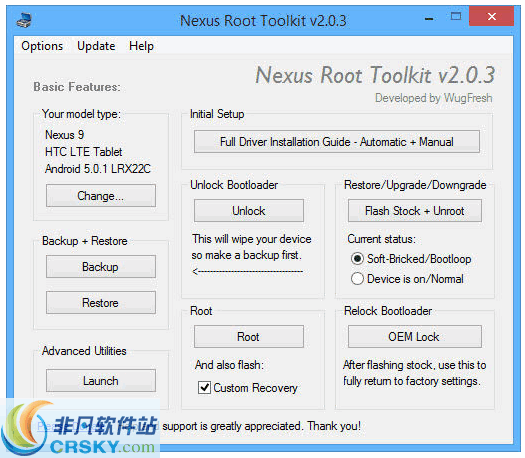The image size is (525, 458).
Task: Click the 'Developed by WugFresh' text
Action: pos(434,98)
